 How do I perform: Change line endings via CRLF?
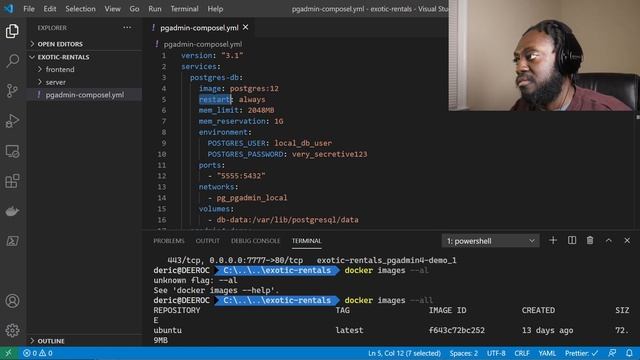point(522,353)
